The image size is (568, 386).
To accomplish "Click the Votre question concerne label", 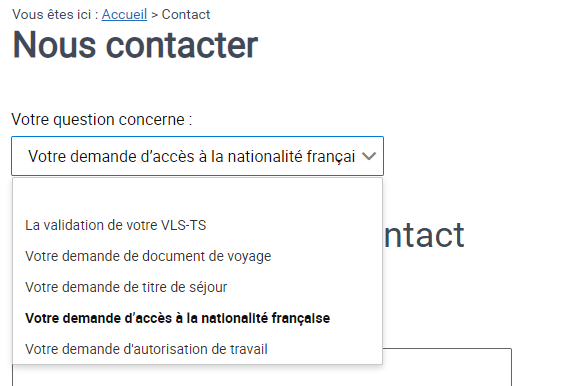I will (102, 119).
